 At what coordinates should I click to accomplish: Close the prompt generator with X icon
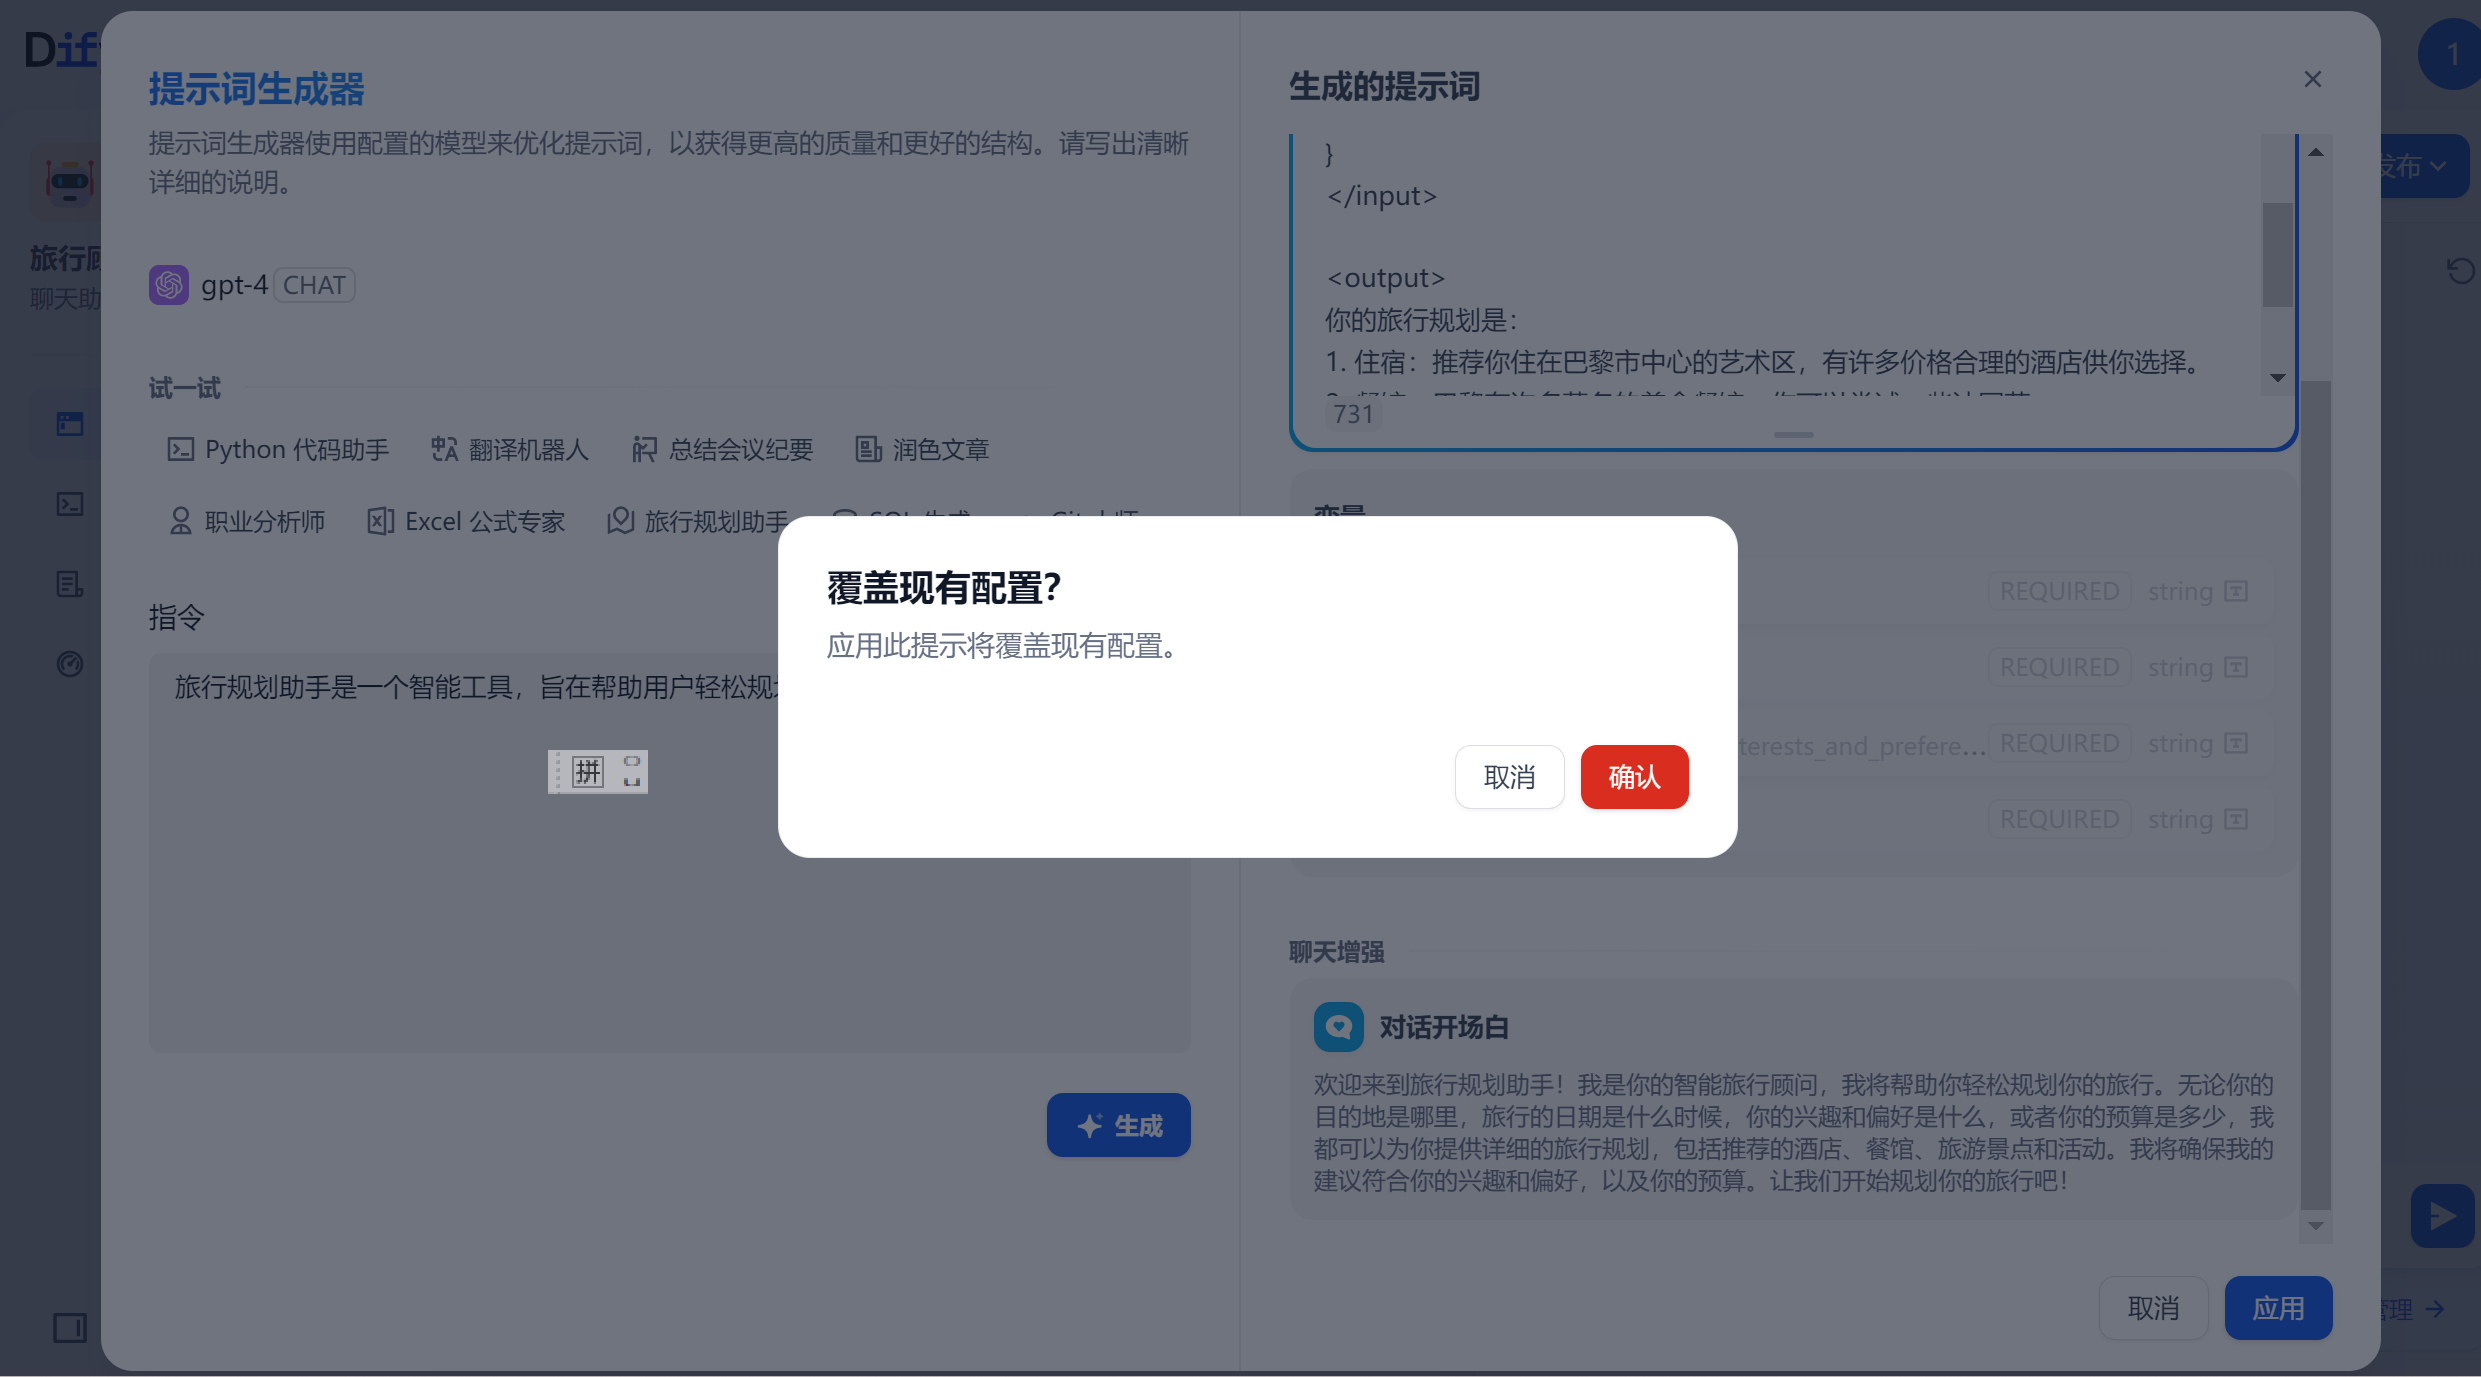click(x=2312, y=79)
